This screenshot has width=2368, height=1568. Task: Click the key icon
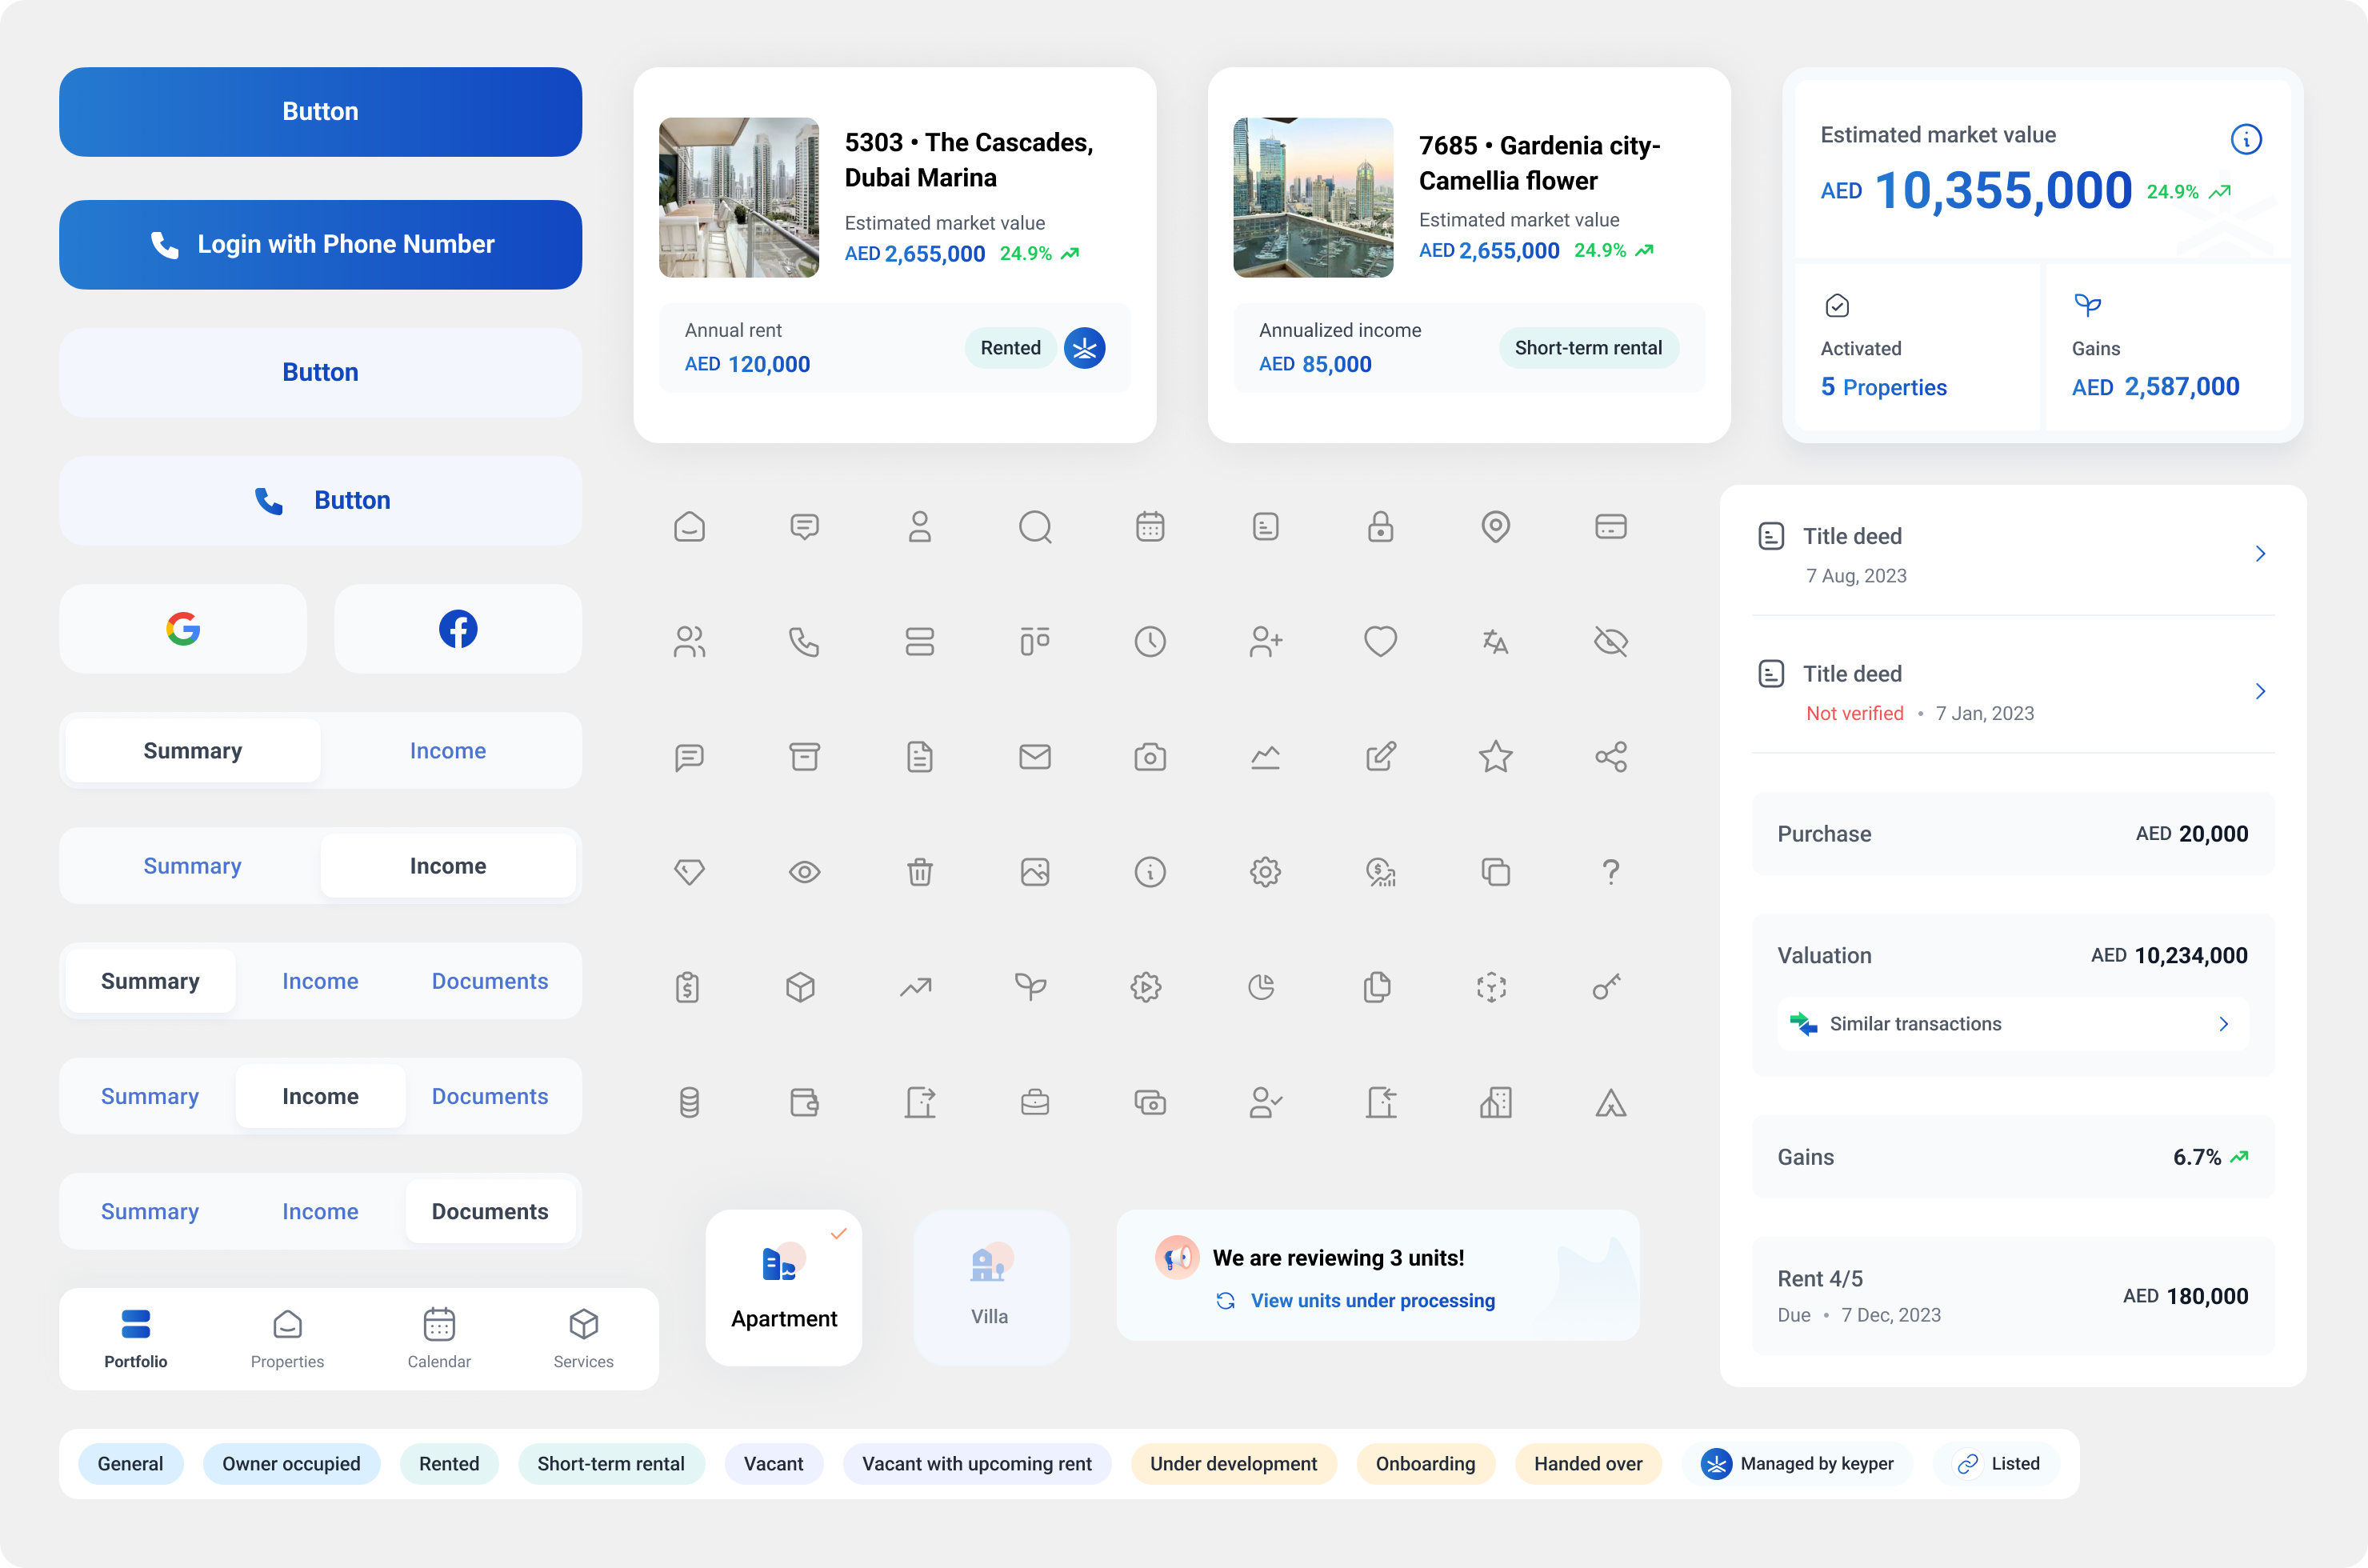tap(1607, 987)
